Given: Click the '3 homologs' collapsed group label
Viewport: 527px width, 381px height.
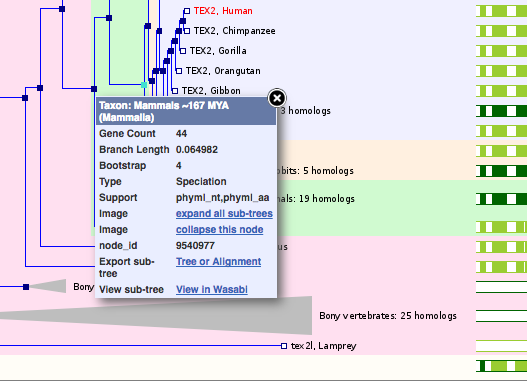Looking at the screenshot, I should 306,111.
